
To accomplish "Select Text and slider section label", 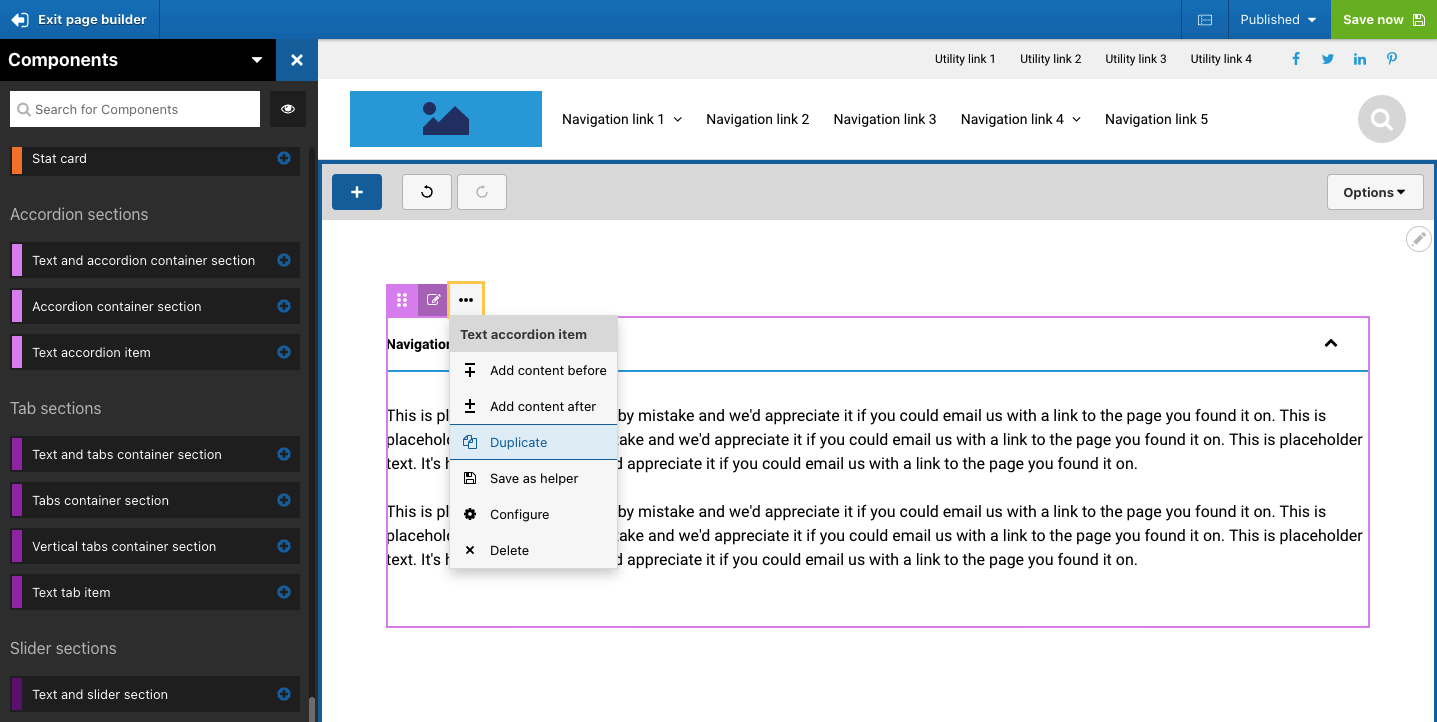I will click(100, 694).
